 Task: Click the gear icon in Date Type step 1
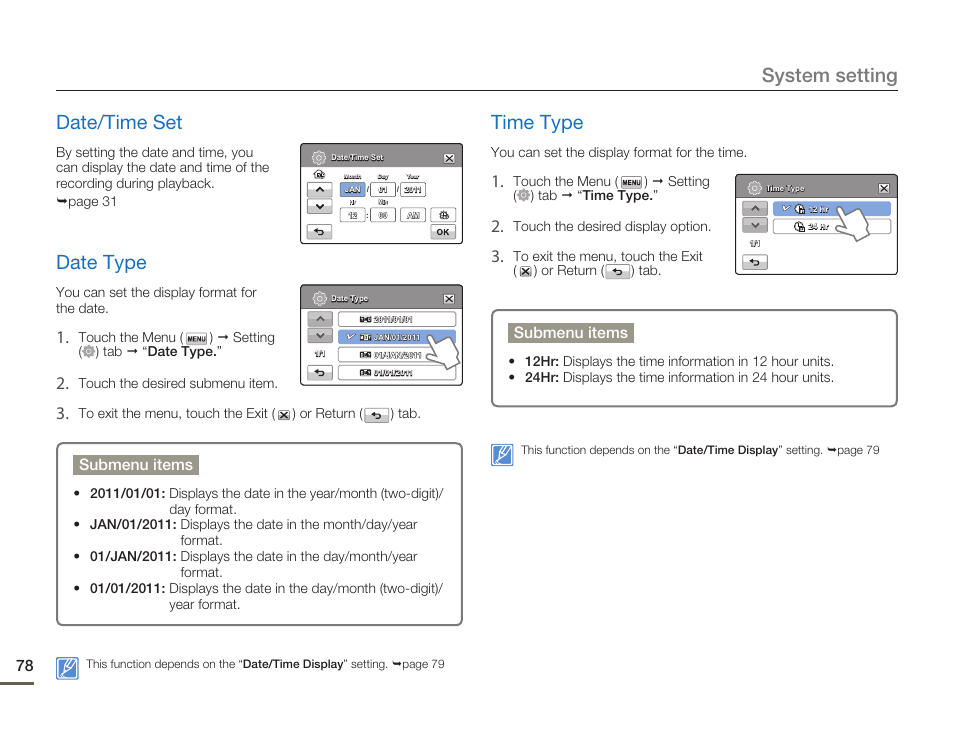click(x=89, y=352)
